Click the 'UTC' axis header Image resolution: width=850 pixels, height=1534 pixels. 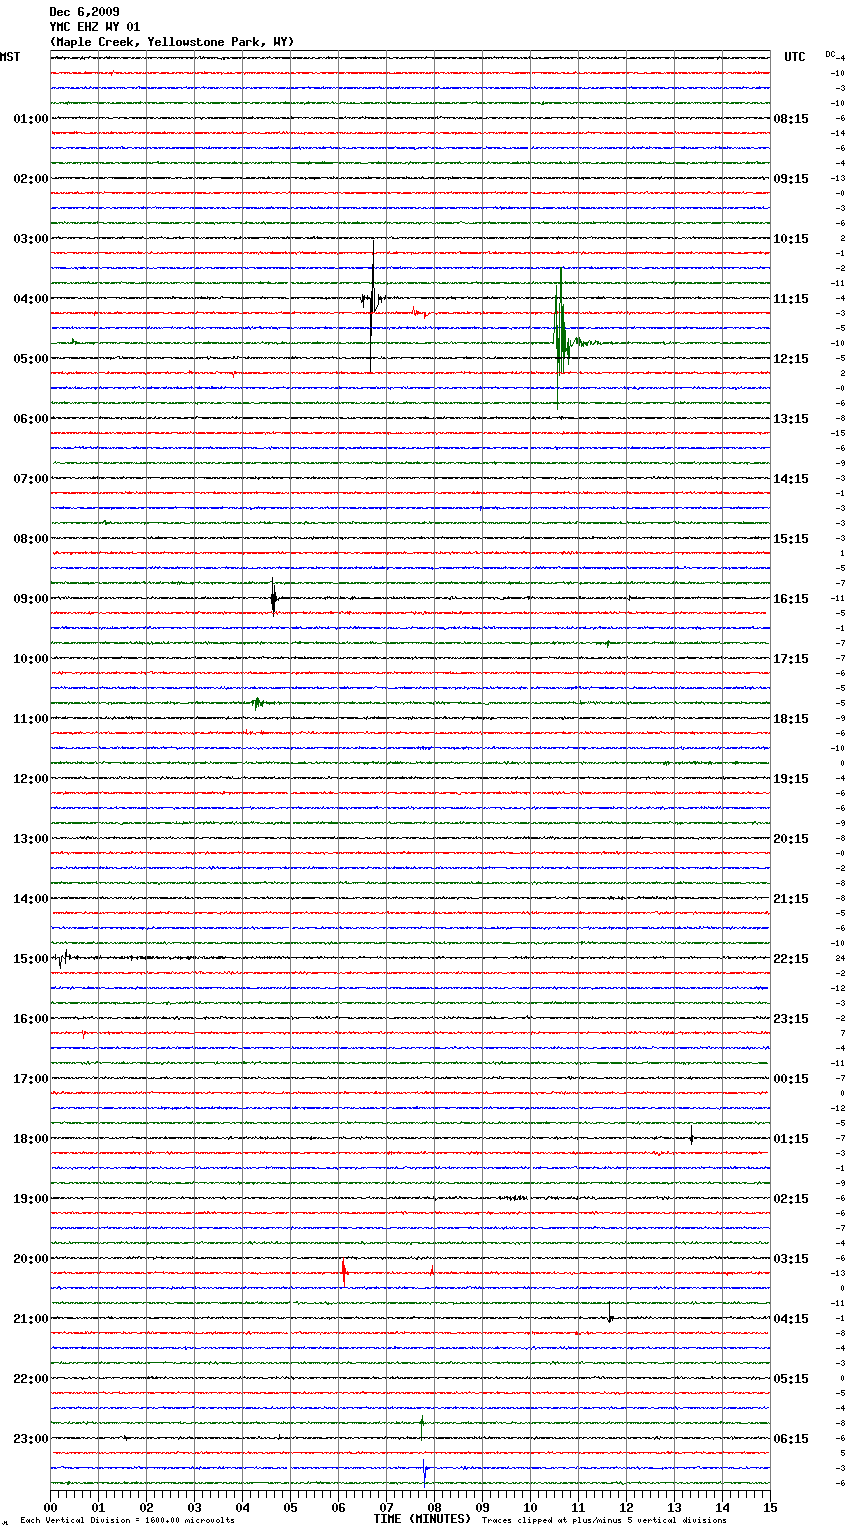click(x=795, y=57)
